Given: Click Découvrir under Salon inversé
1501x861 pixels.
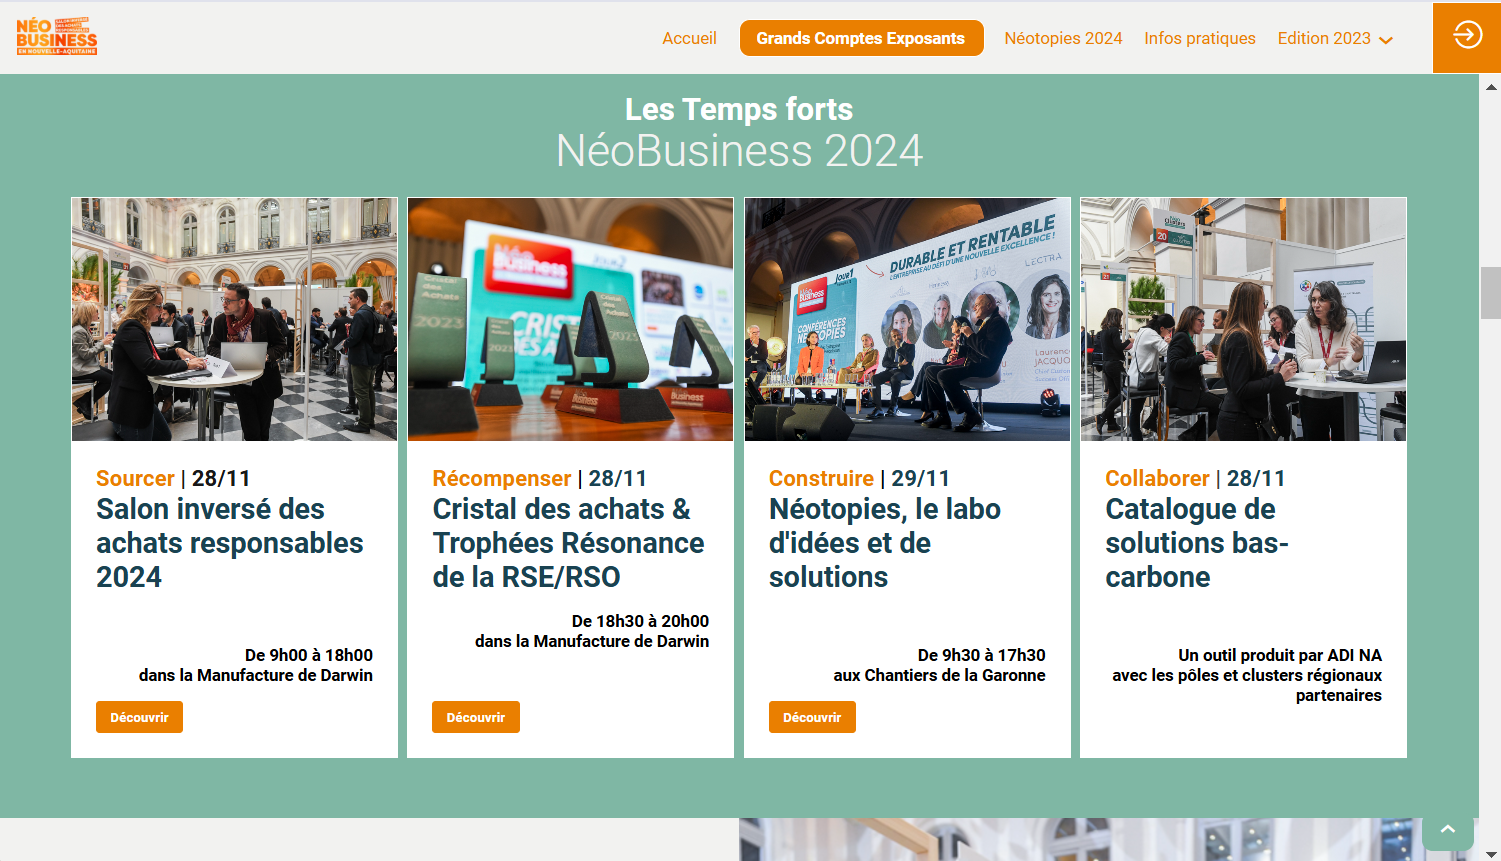Looking at the screenshot, I should click(139, 717).
